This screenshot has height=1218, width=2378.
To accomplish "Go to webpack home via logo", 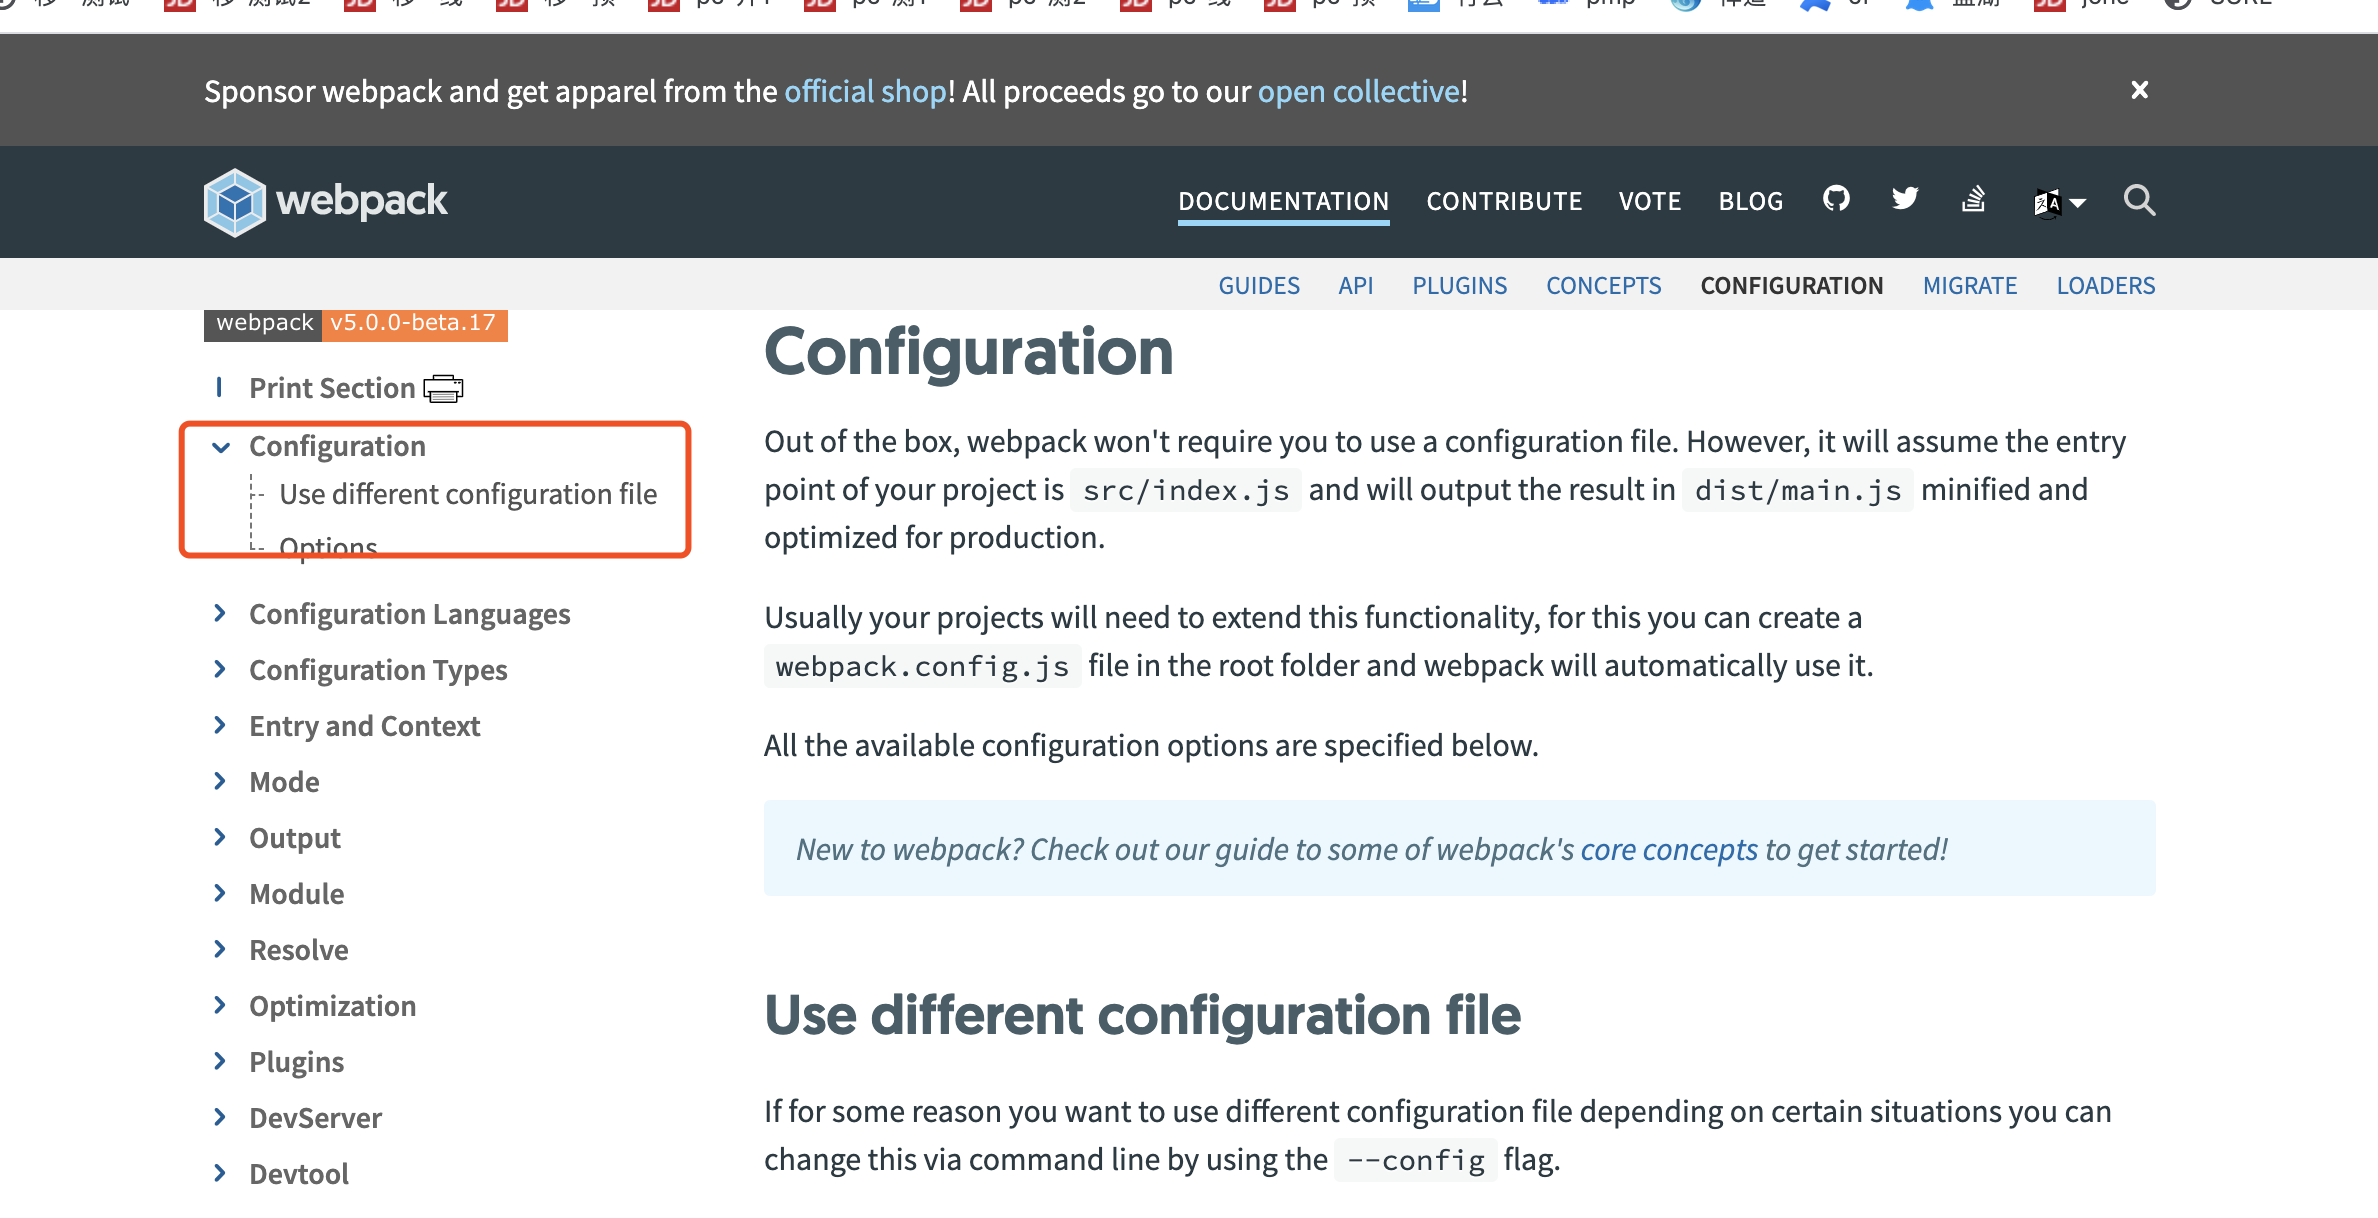I will point(325,201).
